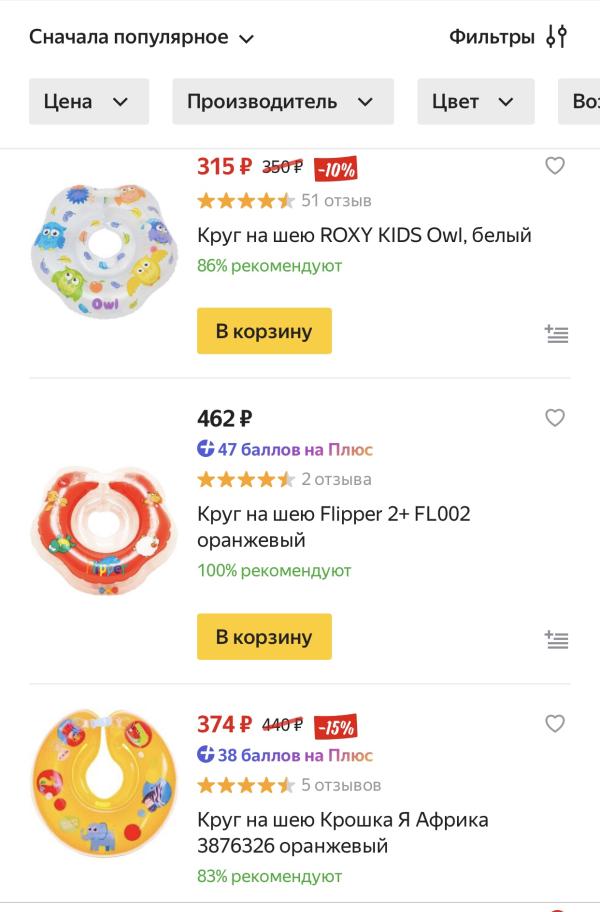Screen dimensions: 600x912
Task: Open Круг на шею ROXY KIDS Owl link
Action: (x=364, y=235)
